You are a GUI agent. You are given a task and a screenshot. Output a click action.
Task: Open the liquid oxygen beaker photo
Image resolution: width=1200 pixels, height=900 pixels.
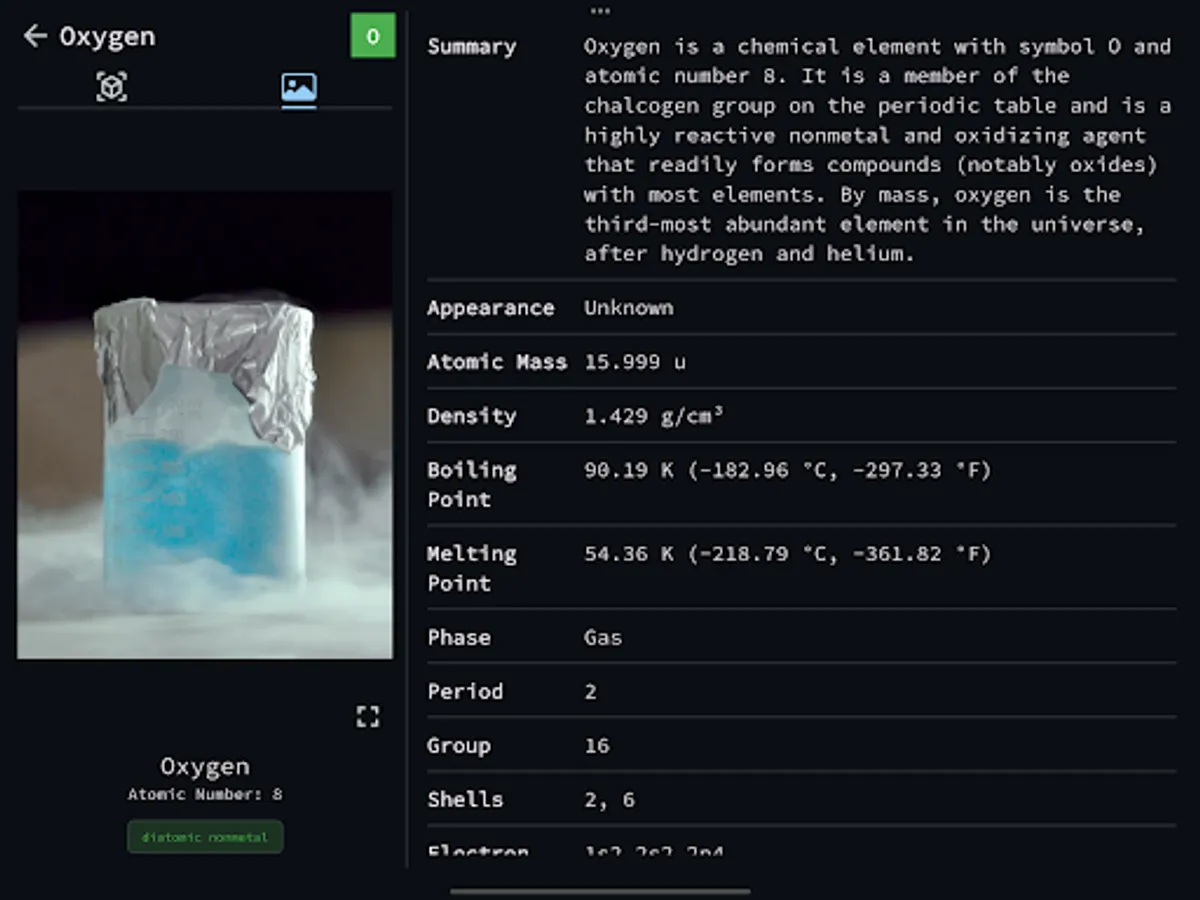click(x=205, y=425)
